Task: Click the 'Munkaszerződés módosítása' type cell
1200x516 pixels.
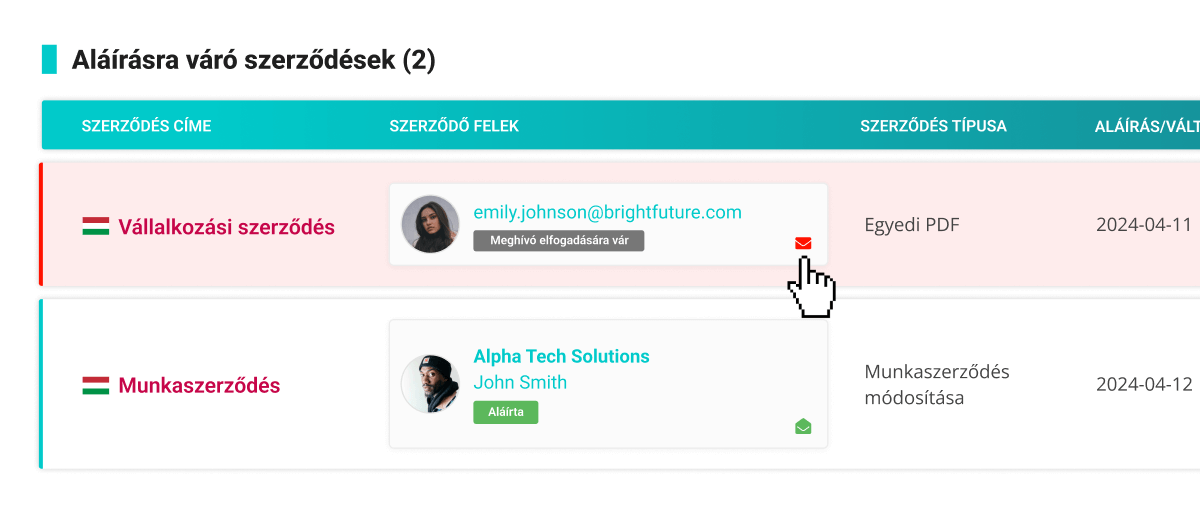Action: click(x=937, y=385)
